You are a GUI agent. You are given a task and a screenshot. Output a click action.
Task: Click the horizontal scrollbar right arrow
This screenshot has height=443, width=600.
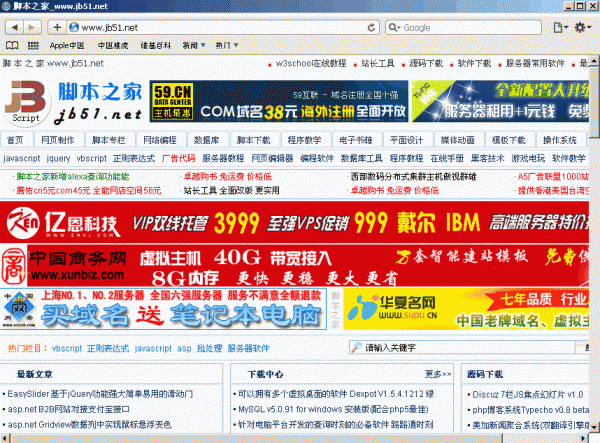coord(583,438)
